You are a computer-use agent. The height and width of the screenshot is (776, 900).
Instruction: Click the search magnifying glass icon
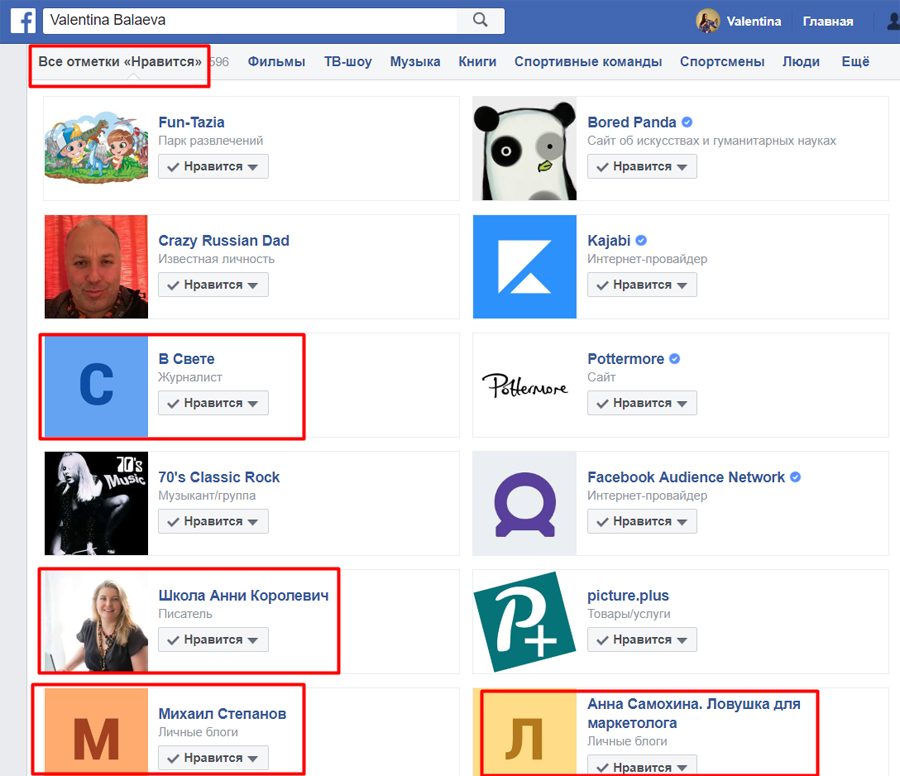(479, 20)
